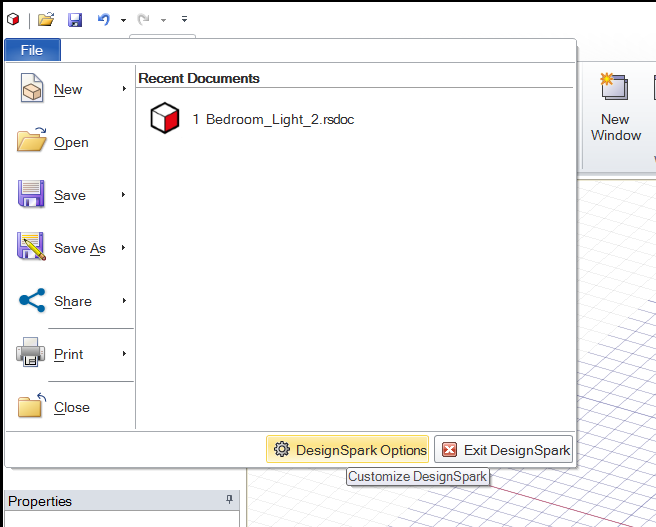
Task: Click the DesignSpark Options button
Action: (x=348, y=450)
